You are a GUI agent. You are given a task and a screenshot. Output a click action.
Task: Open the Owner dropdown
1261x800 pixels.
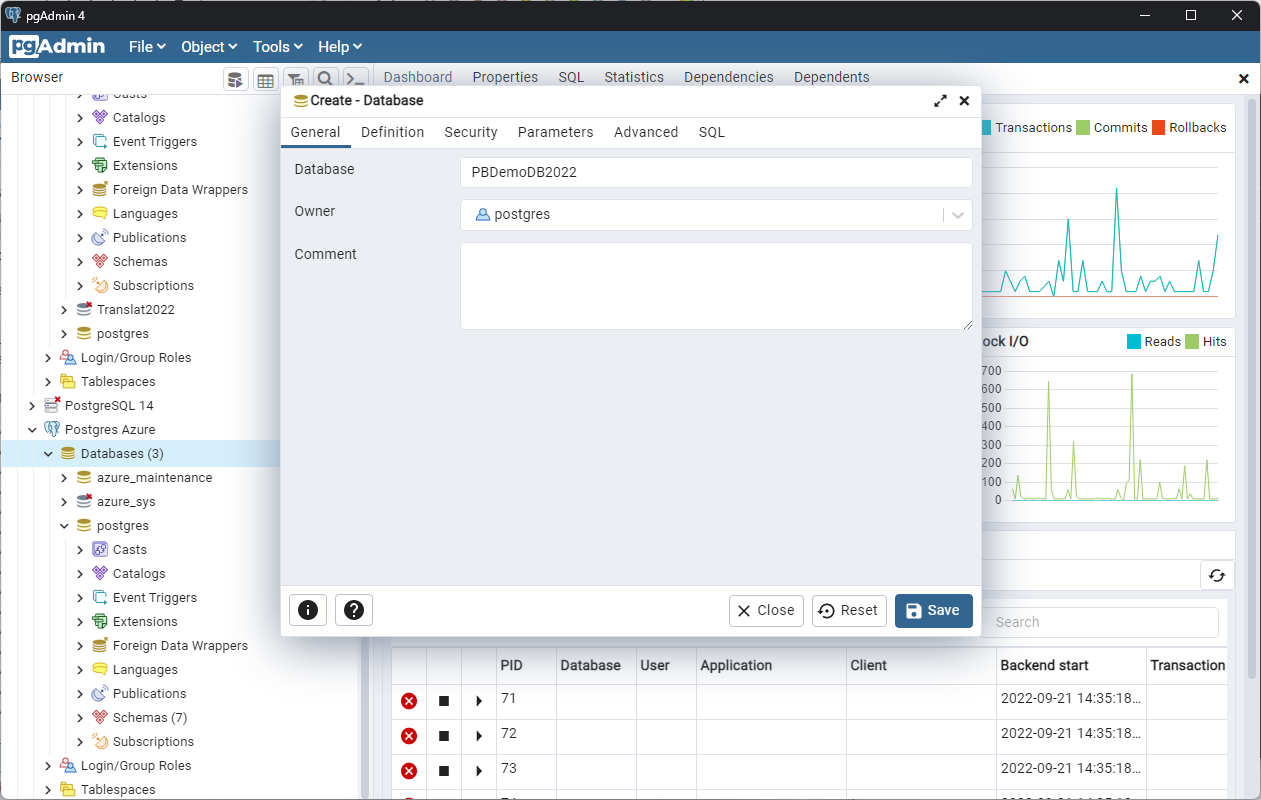(957, 214)
